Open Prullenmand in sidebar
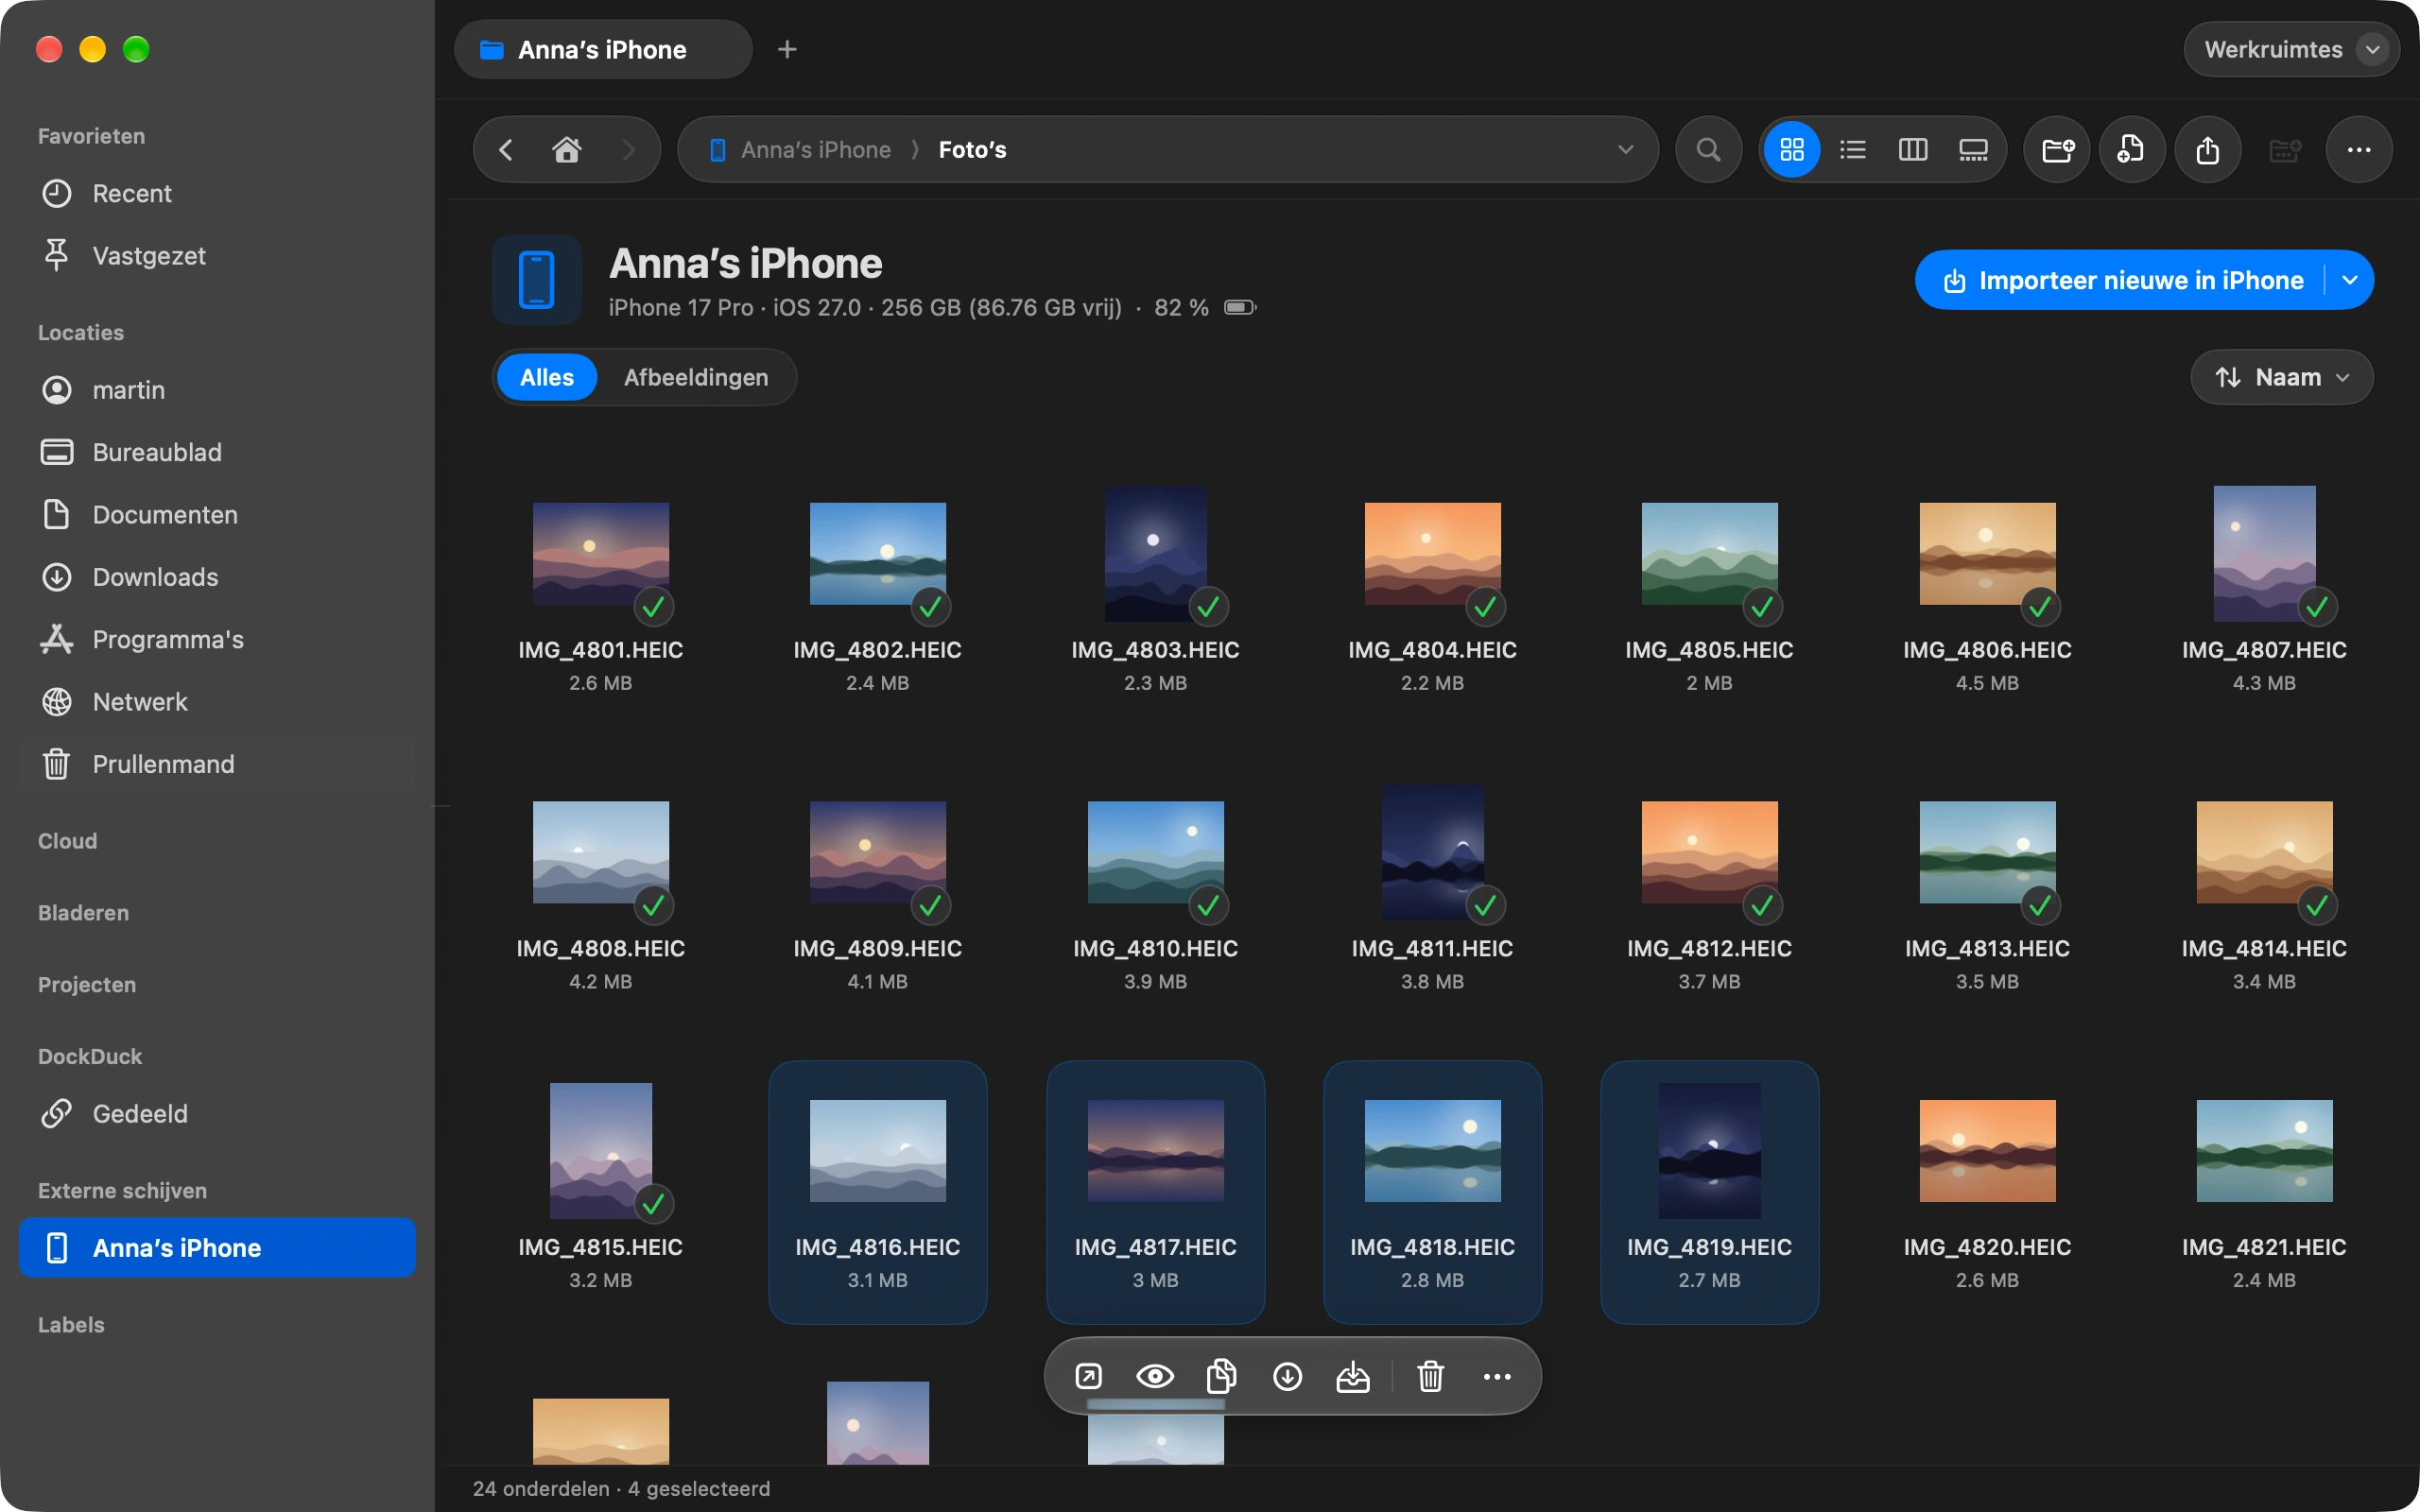The width and height of the screenshot is (2420, 1512). click(x=217, y=764)
